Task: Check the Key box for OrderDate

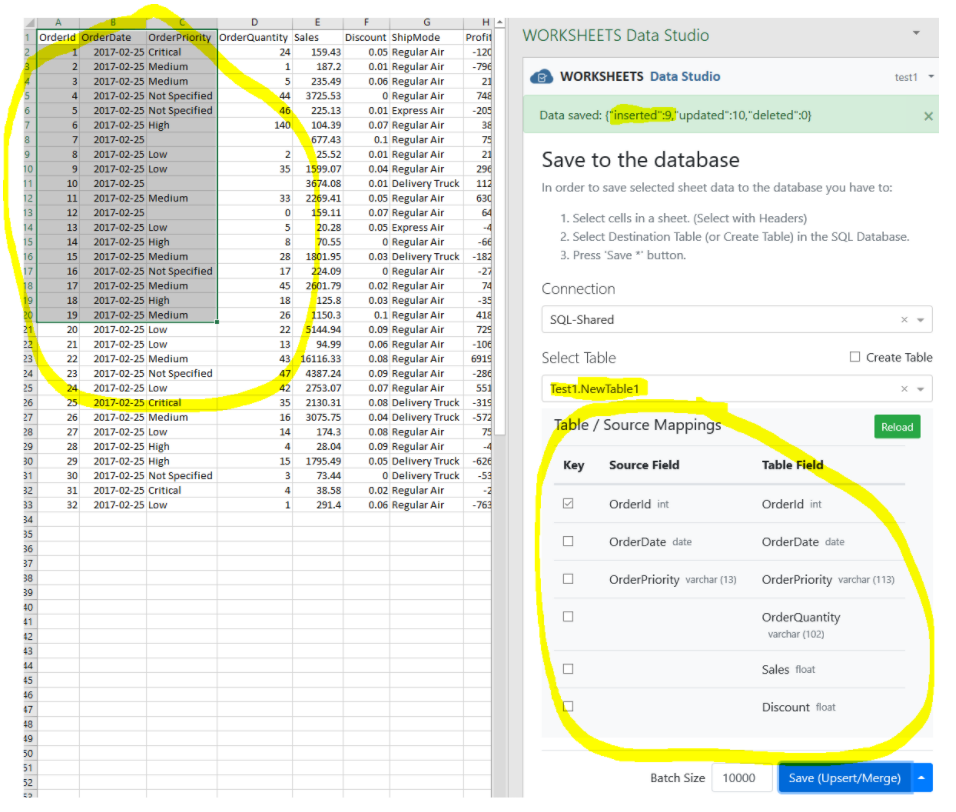Action: (x=568, y=541)
